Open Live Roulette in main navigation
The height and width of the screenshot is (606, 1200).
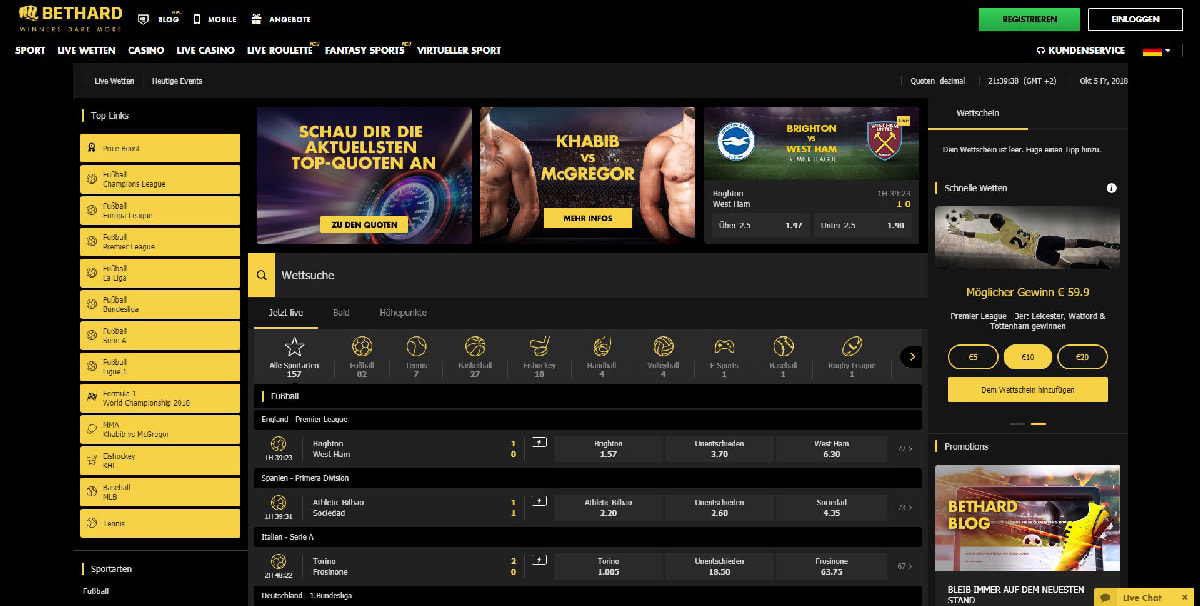[x=280, y=50]
